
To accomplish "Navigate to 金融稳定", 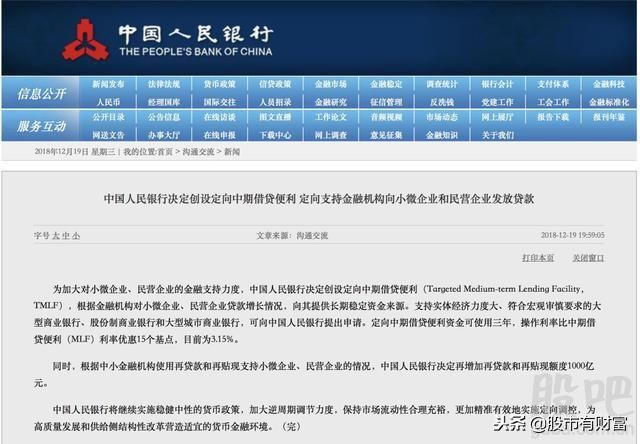I will [386, 84].
